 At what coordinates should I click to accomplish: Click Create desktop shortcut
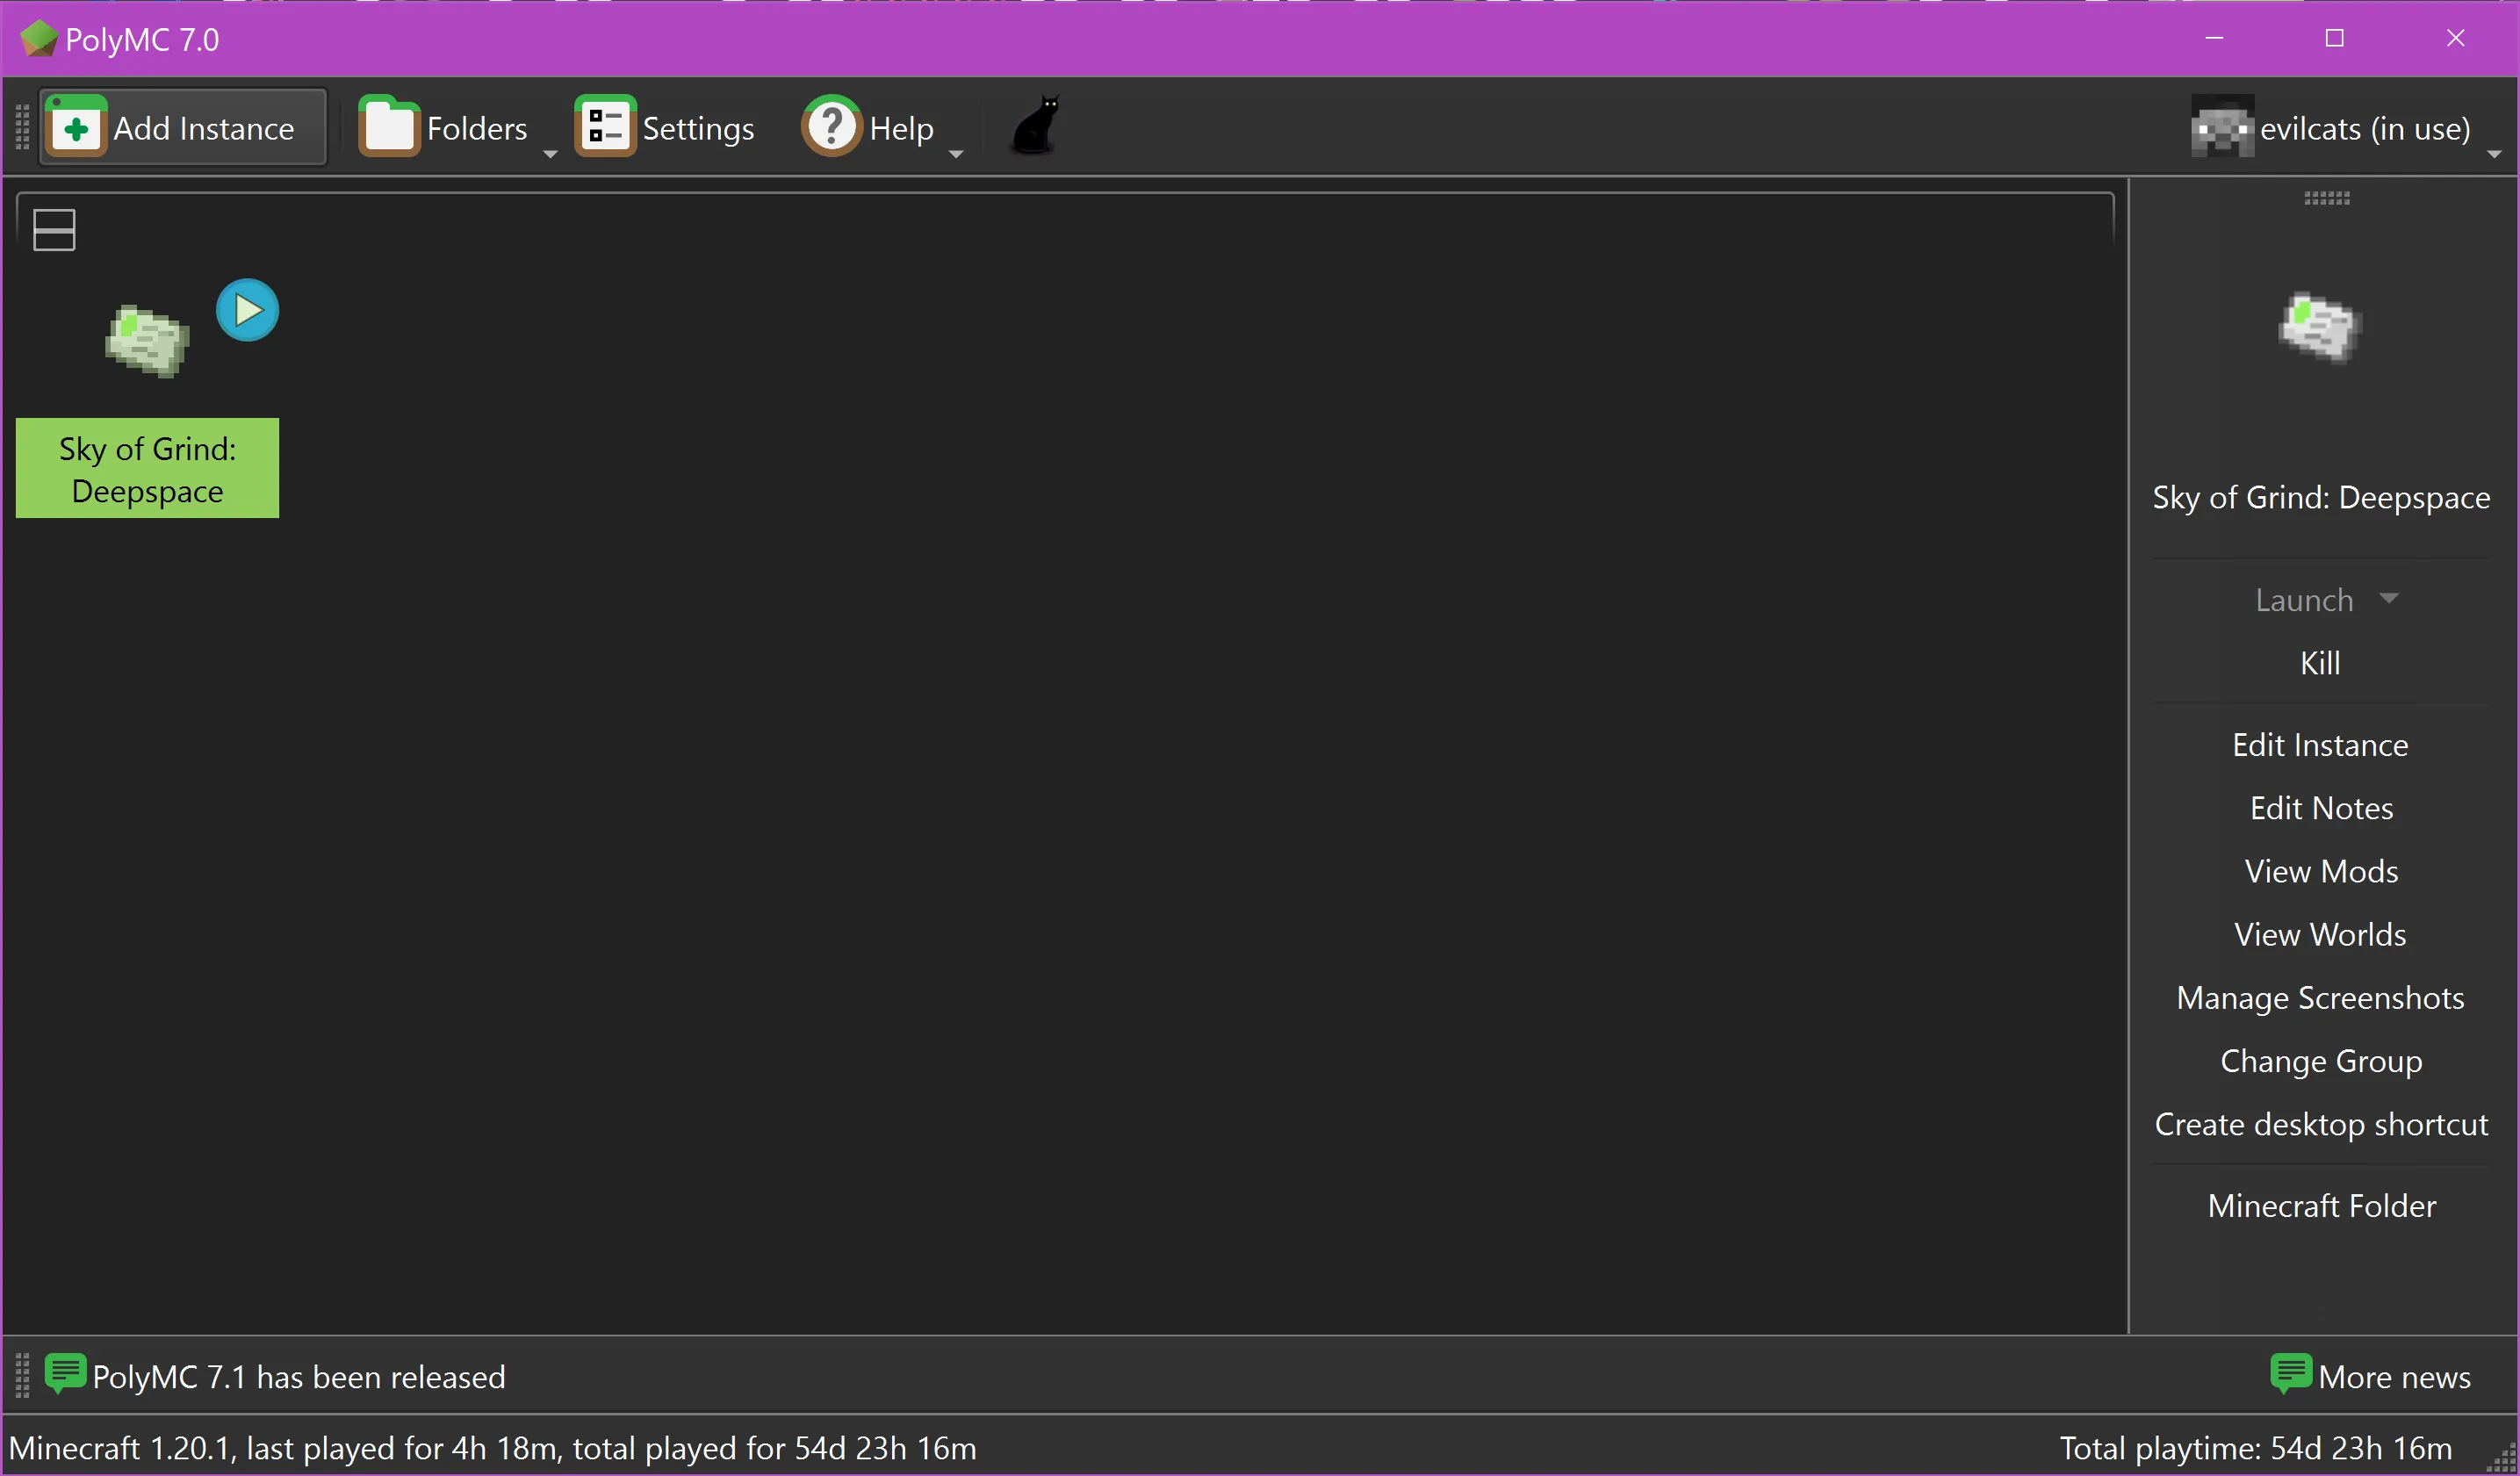click(x=2321, y=1124)
